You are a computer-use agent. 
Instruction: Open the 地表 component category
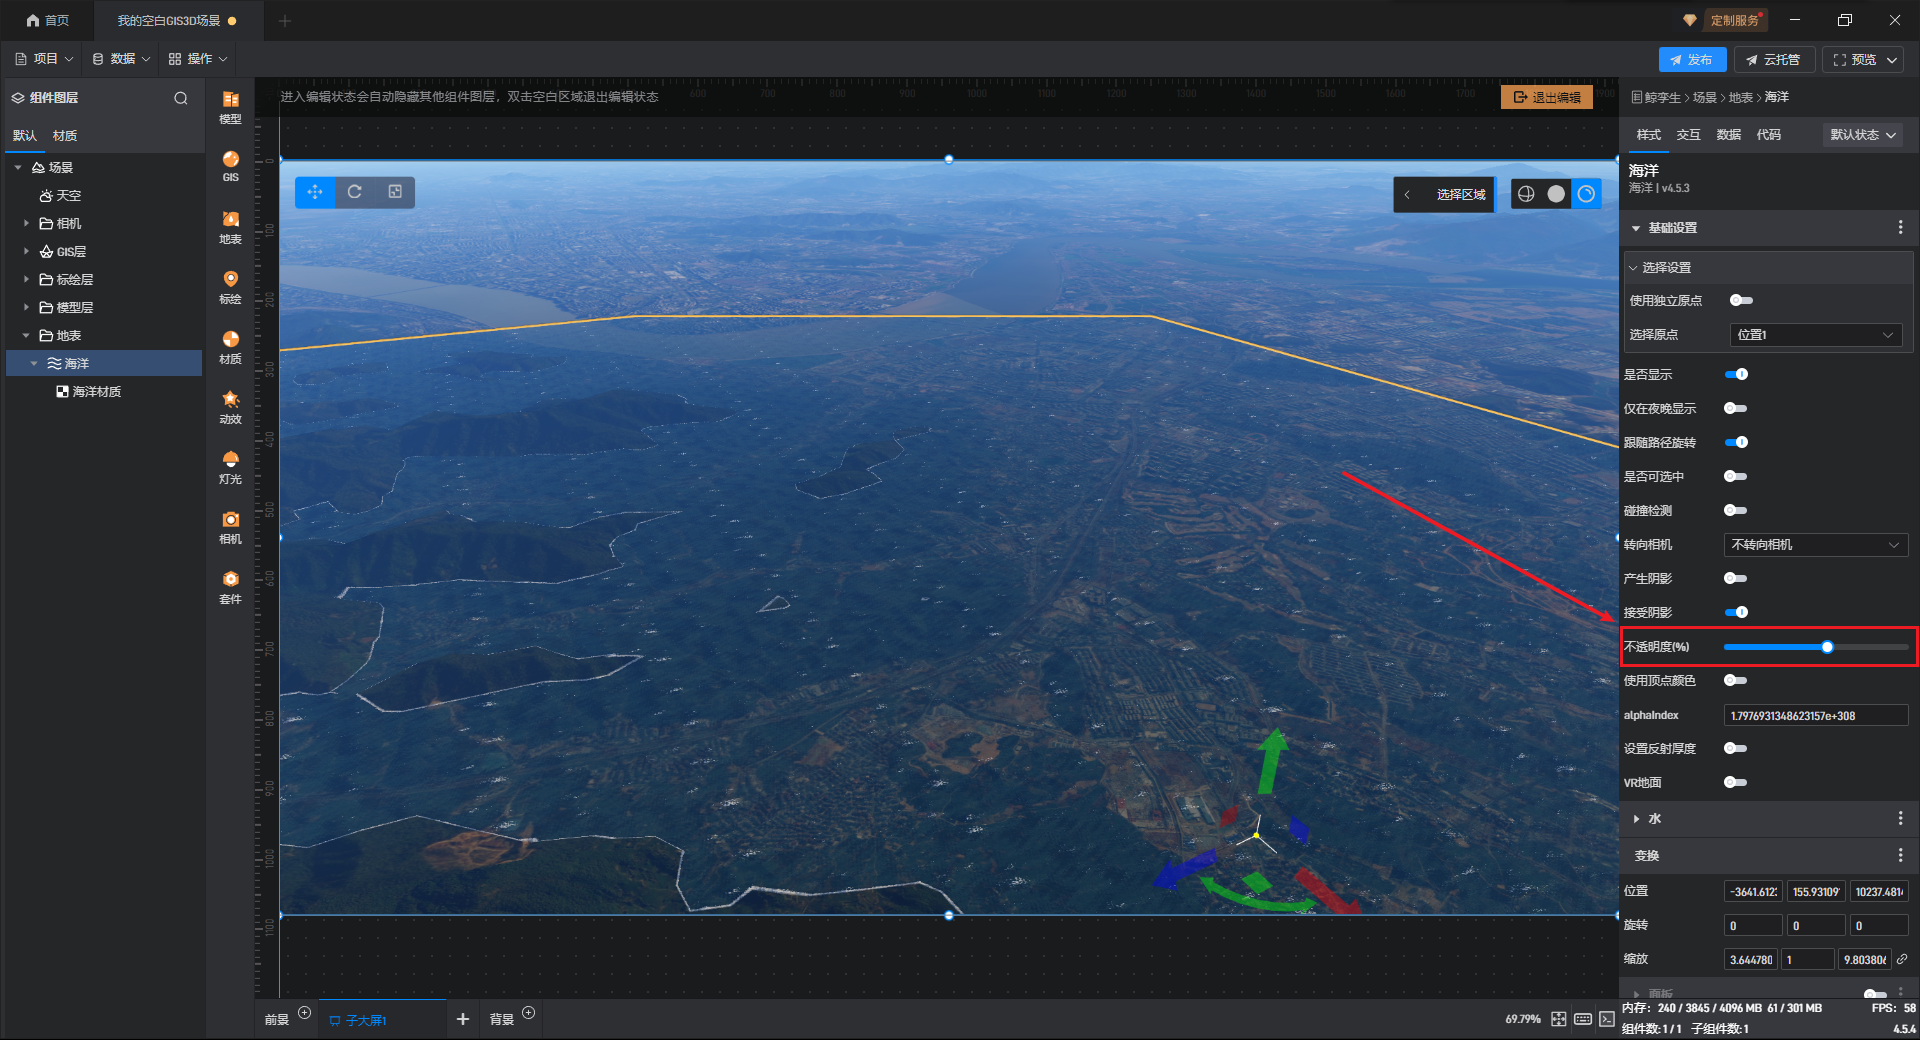[230, 227]
